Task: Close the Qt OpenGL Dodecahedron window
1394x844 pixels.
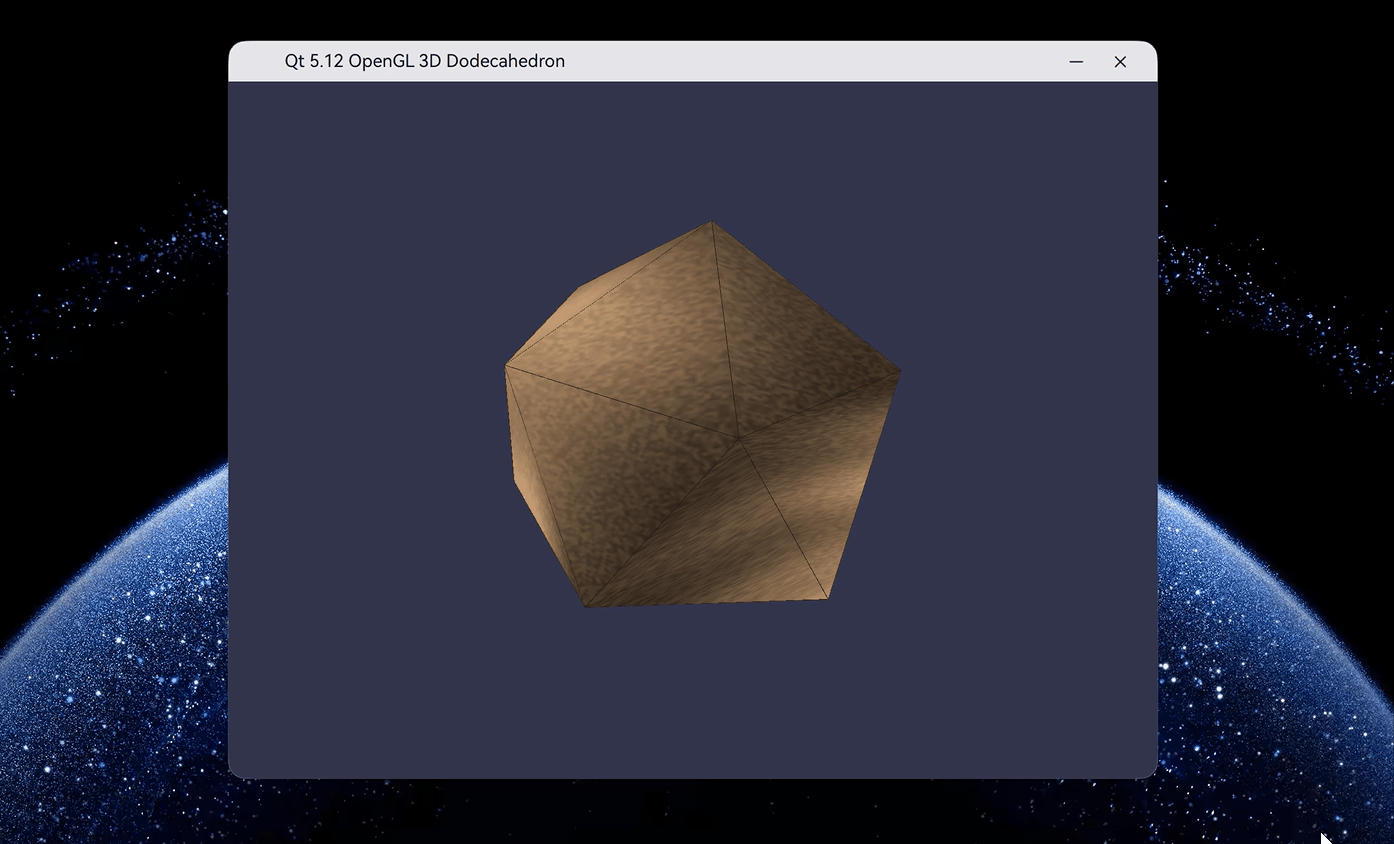Action: (x=1120, y=62)
